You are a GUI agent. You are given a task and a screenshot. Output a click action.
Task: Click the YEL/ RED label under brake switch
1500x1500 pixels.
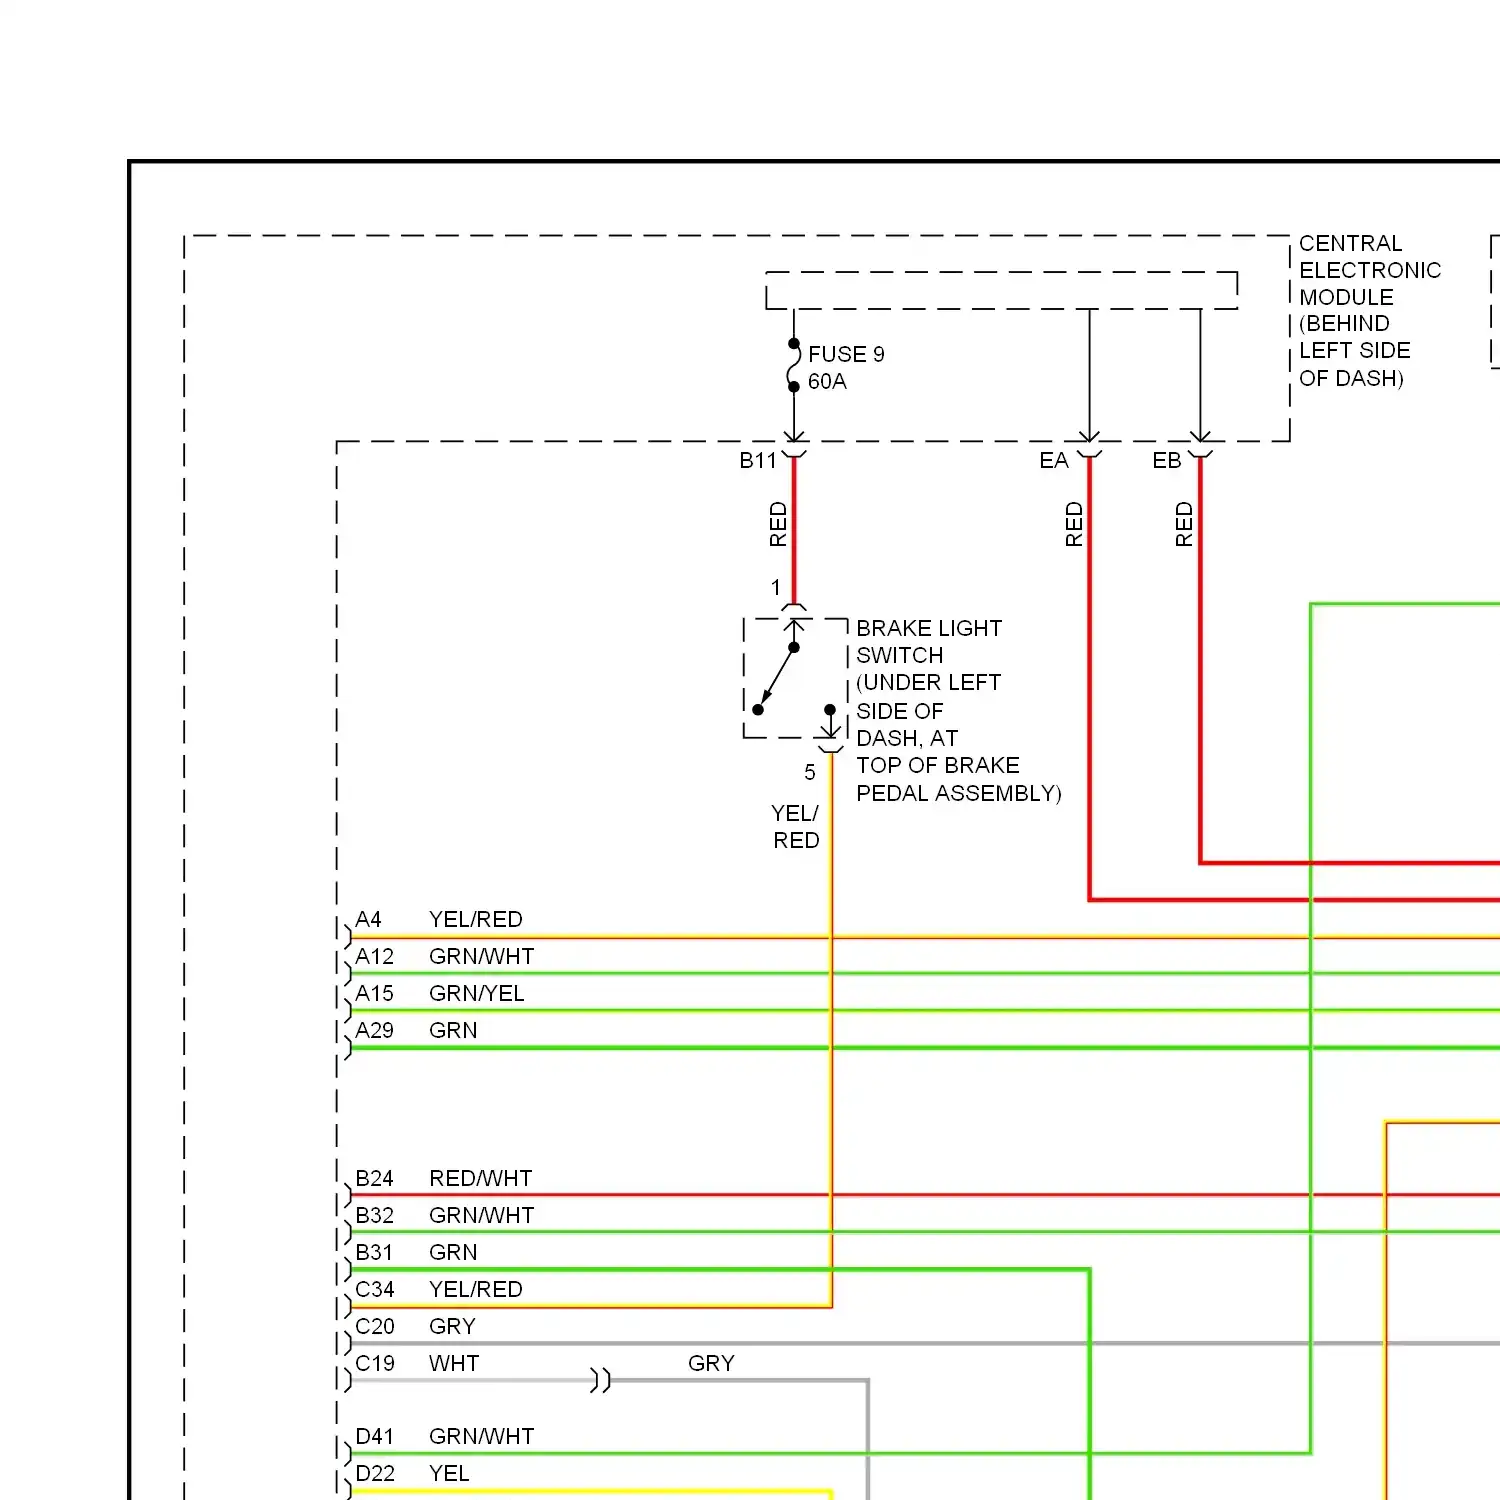pyautogui.click(x=795, y=826)
